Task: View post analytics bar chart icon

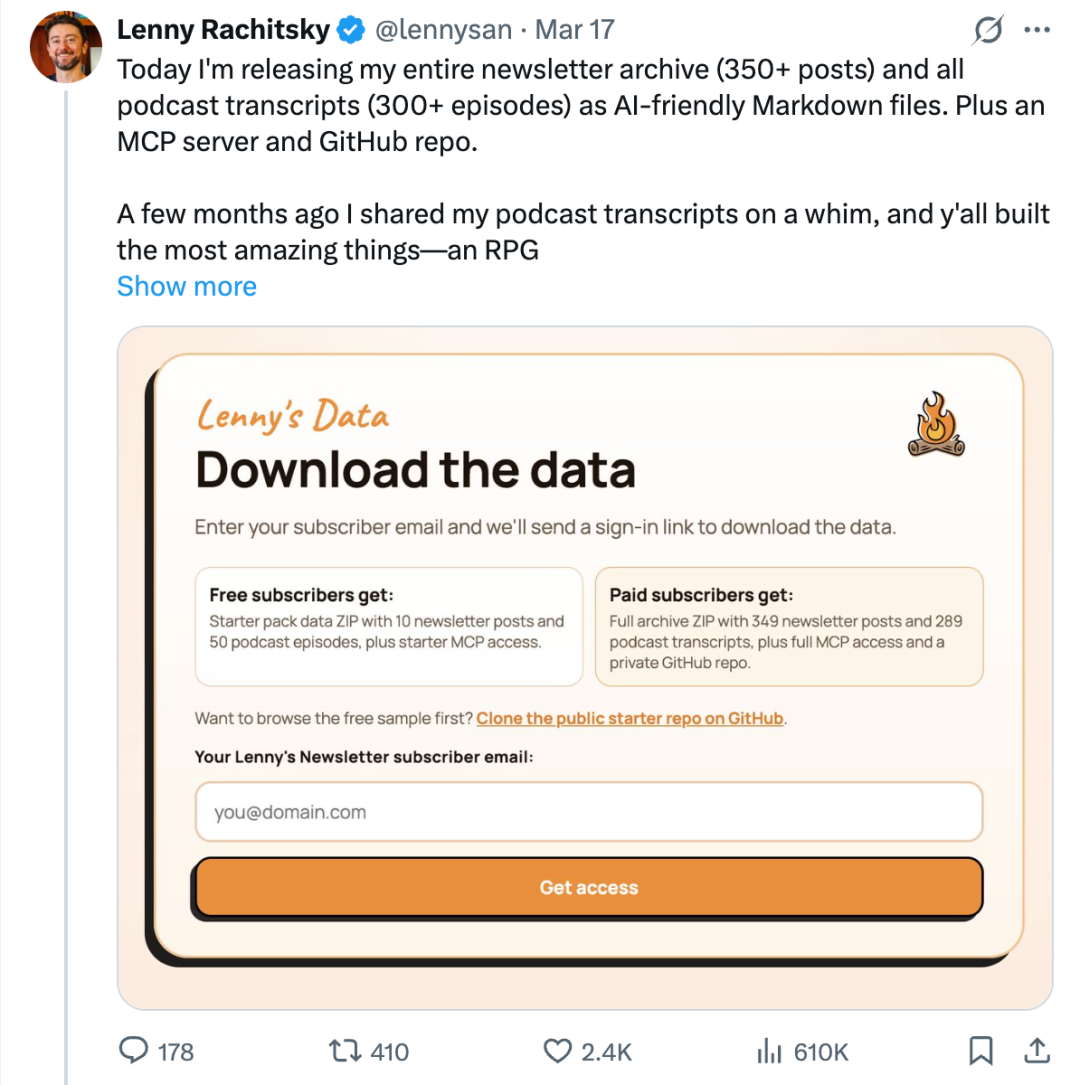Action: pyautogui.click(x=768, y=1051)
